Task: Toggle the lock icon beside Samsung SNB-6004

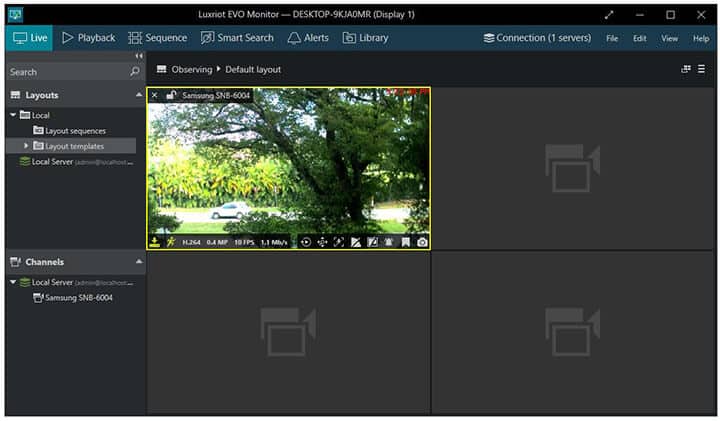Action: (x=171, y=95)
